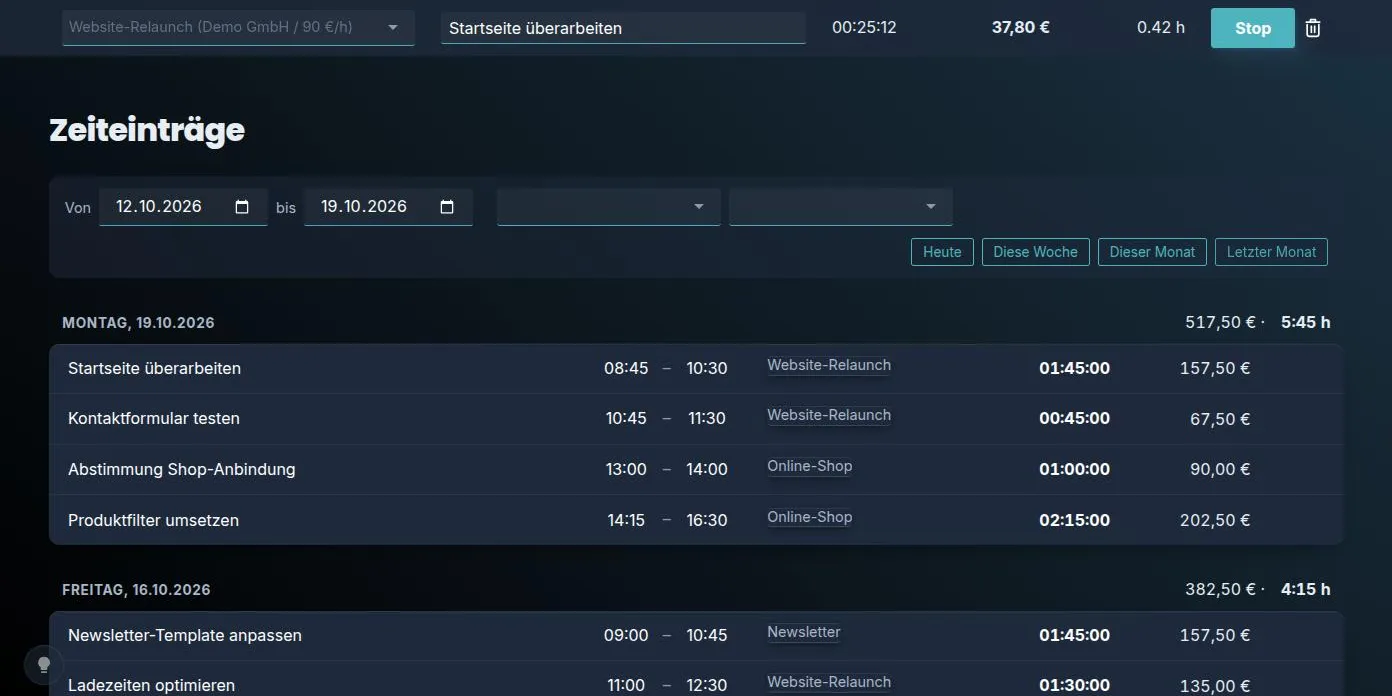Filter entries to Letzter Monat
This screenshot has height=696, width=1392.
(x=1271, y=252)
